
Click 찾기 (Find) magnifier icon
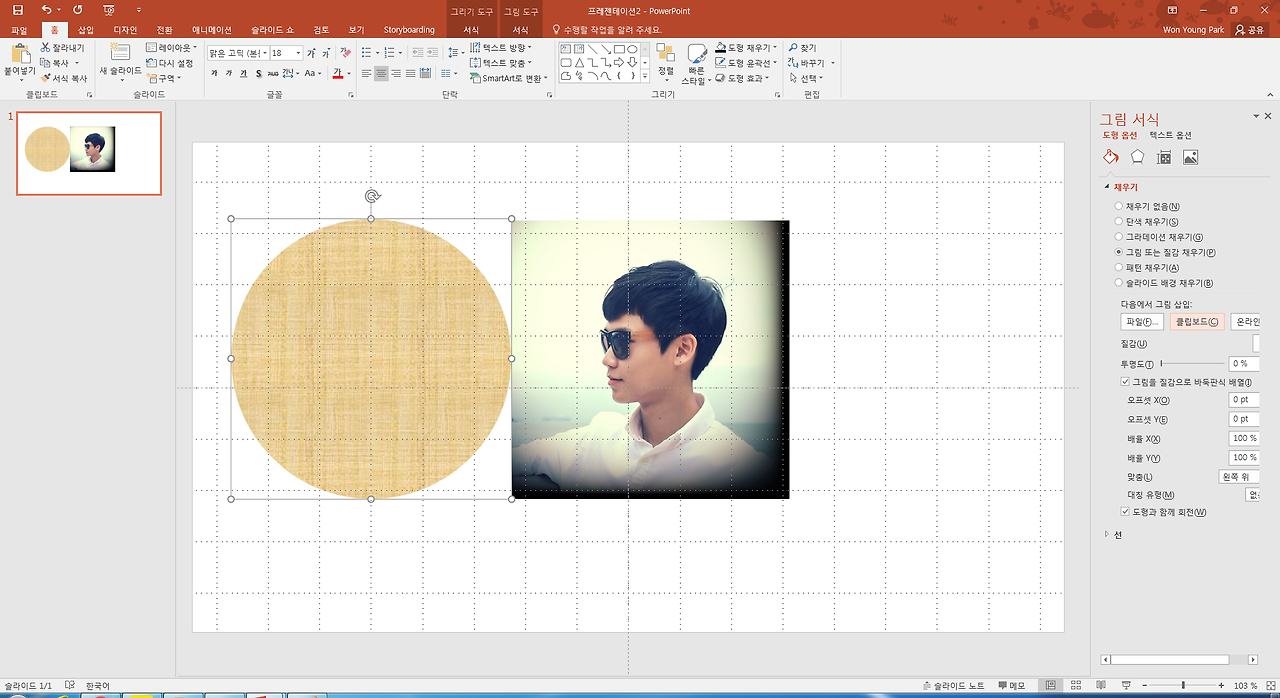(793, 48)
